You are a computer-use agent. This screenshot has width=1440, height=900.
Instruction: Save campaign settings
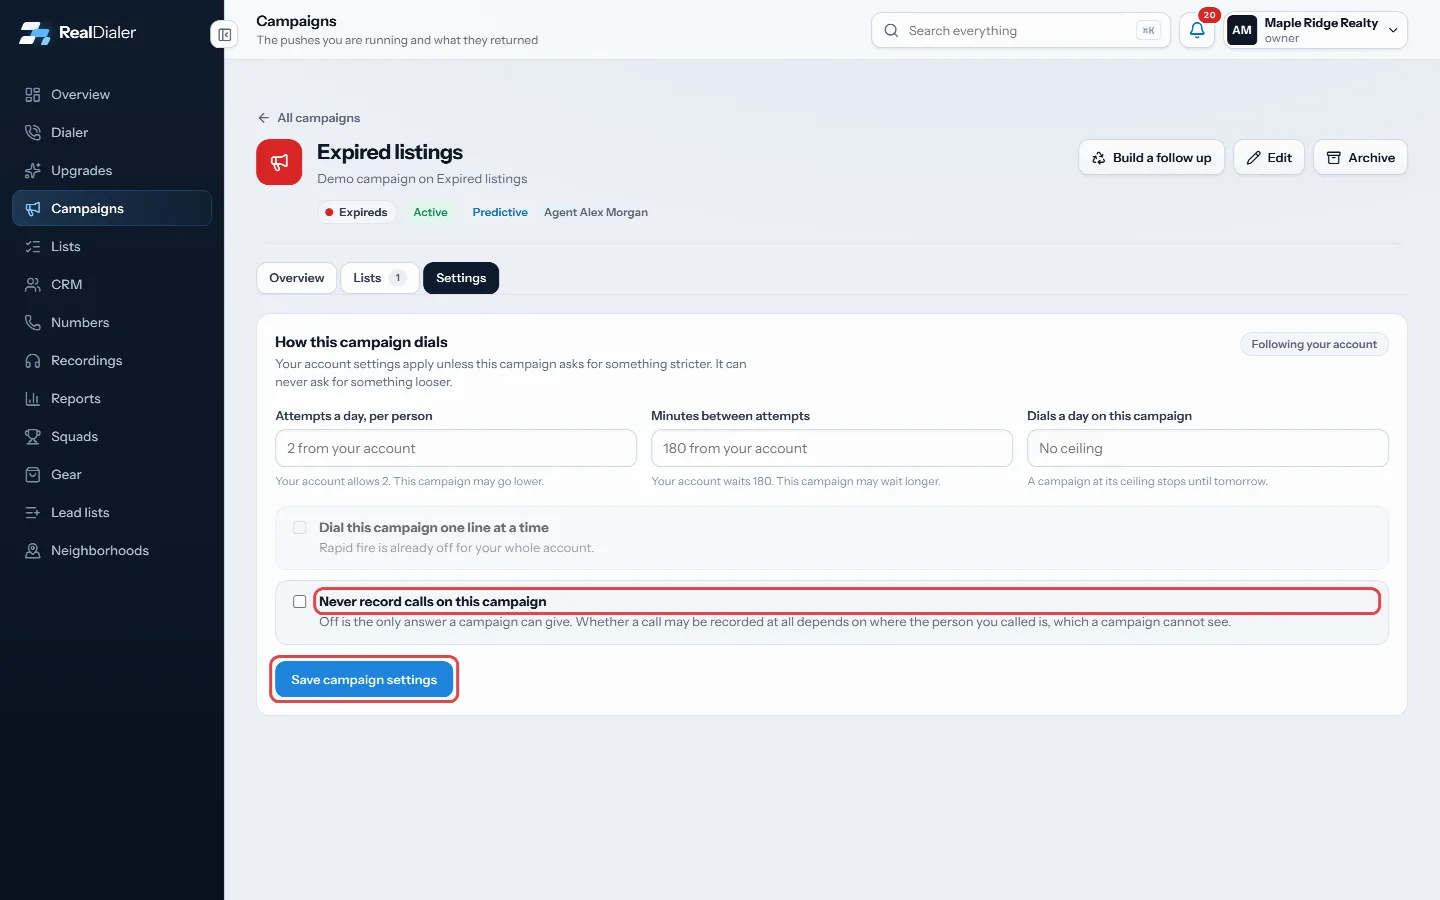(364, 680)
